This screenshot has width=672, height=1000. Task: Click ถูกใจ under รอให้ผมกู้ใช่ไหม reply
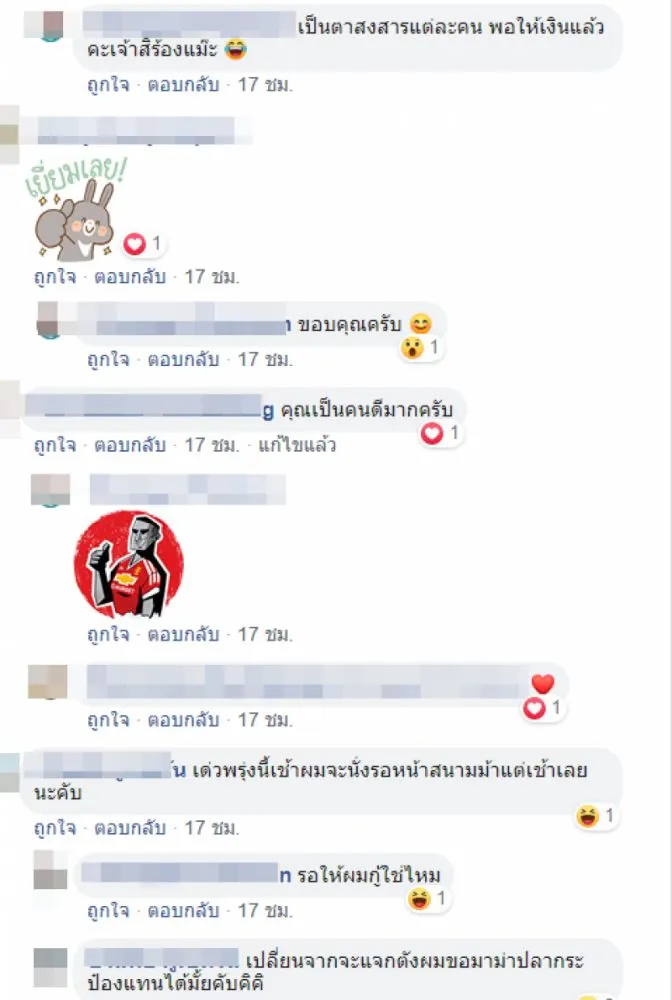pyautogui.click(x=108, y=910)
